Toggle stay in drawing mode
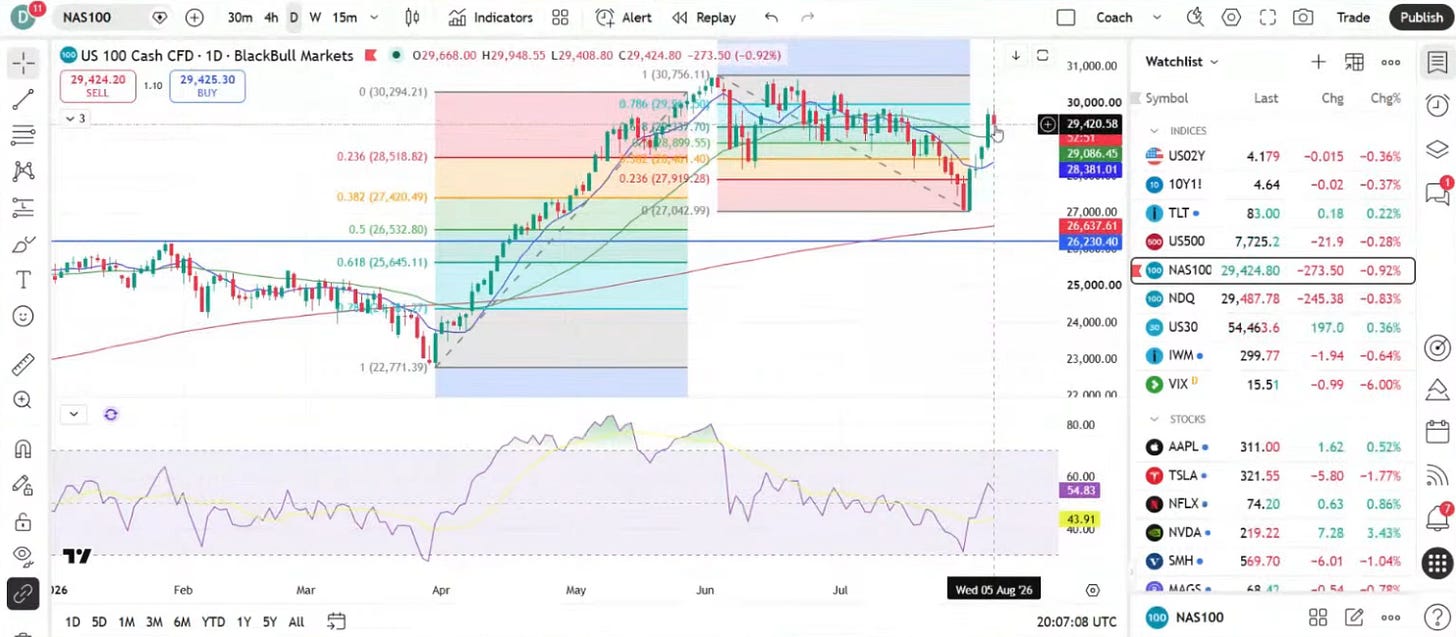This screenshot has height=637, width=1456. [23, 485]
